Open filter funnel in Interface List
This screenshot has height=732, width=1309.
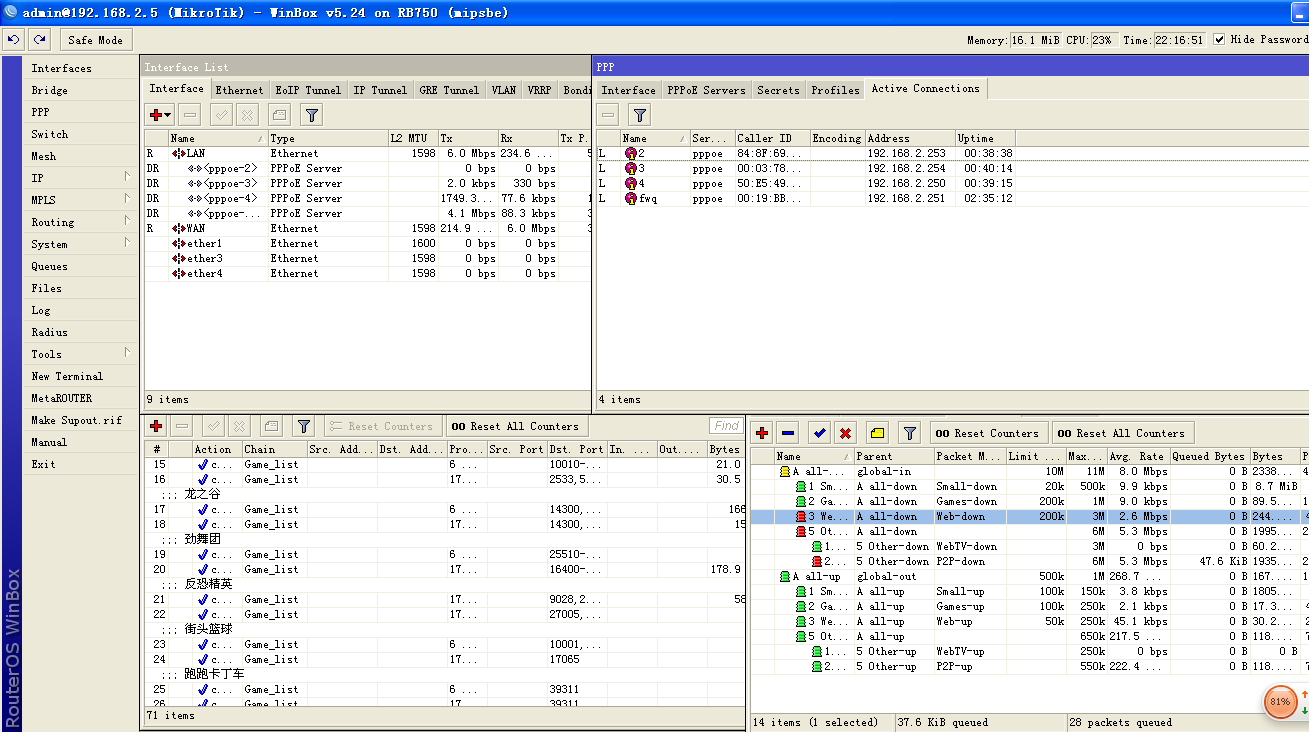[x=312, y=115]
